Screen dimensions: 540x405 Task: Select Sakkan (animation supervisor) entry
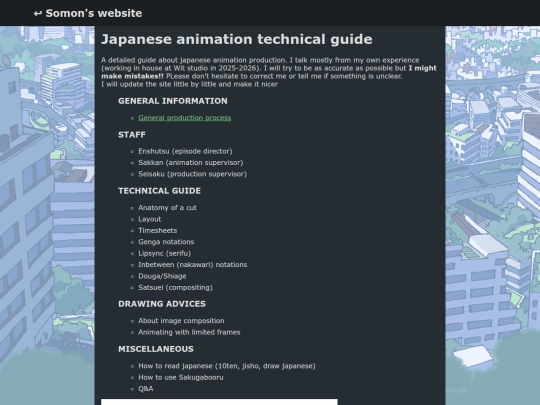point(190,163)
